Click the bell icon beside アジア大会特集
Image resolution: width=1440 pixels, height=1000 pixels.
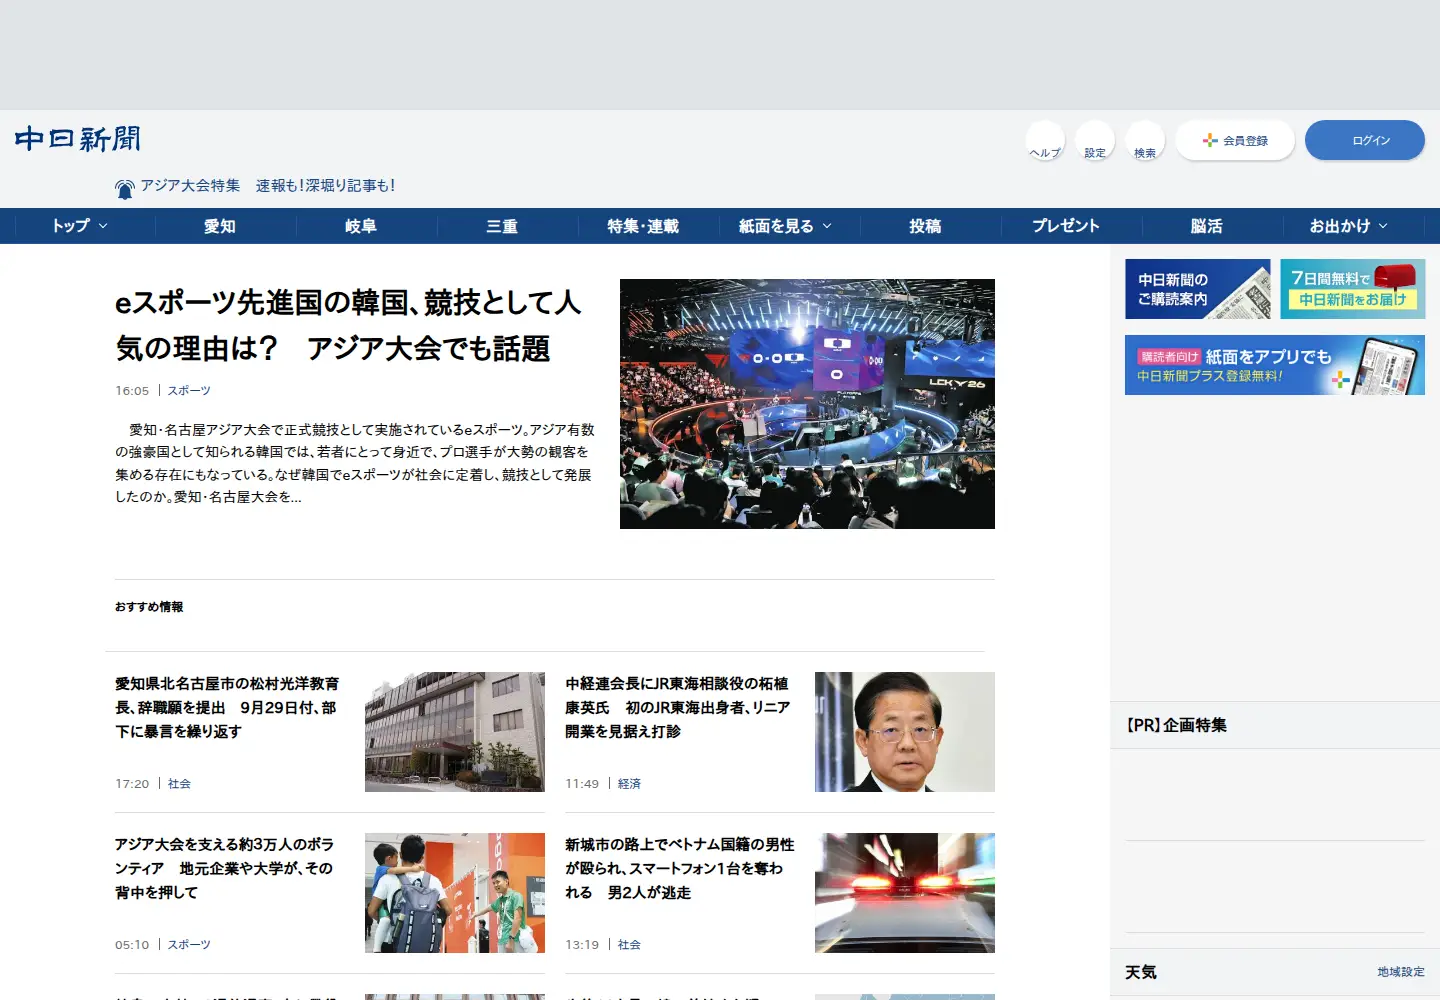point(125,188)
